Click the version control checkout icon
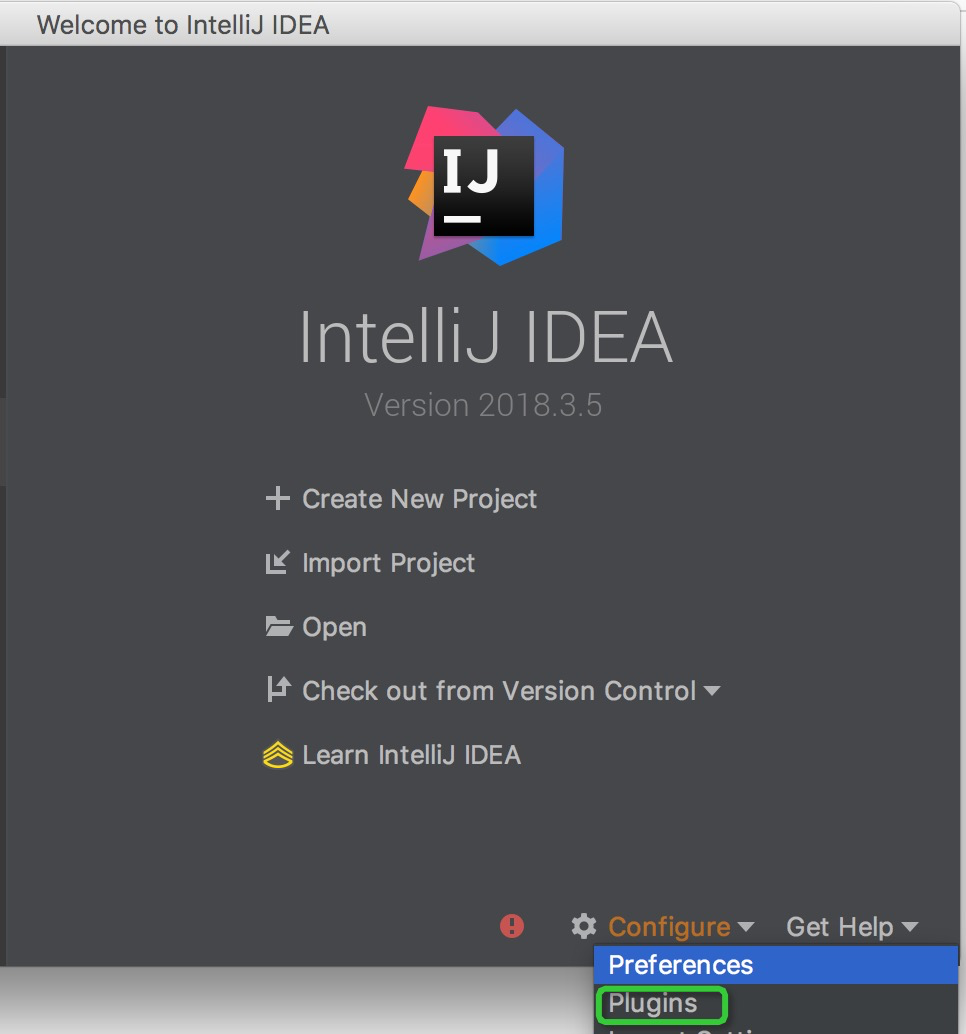The width and height of the screenshot is (966, 1034). coord(278,690)
